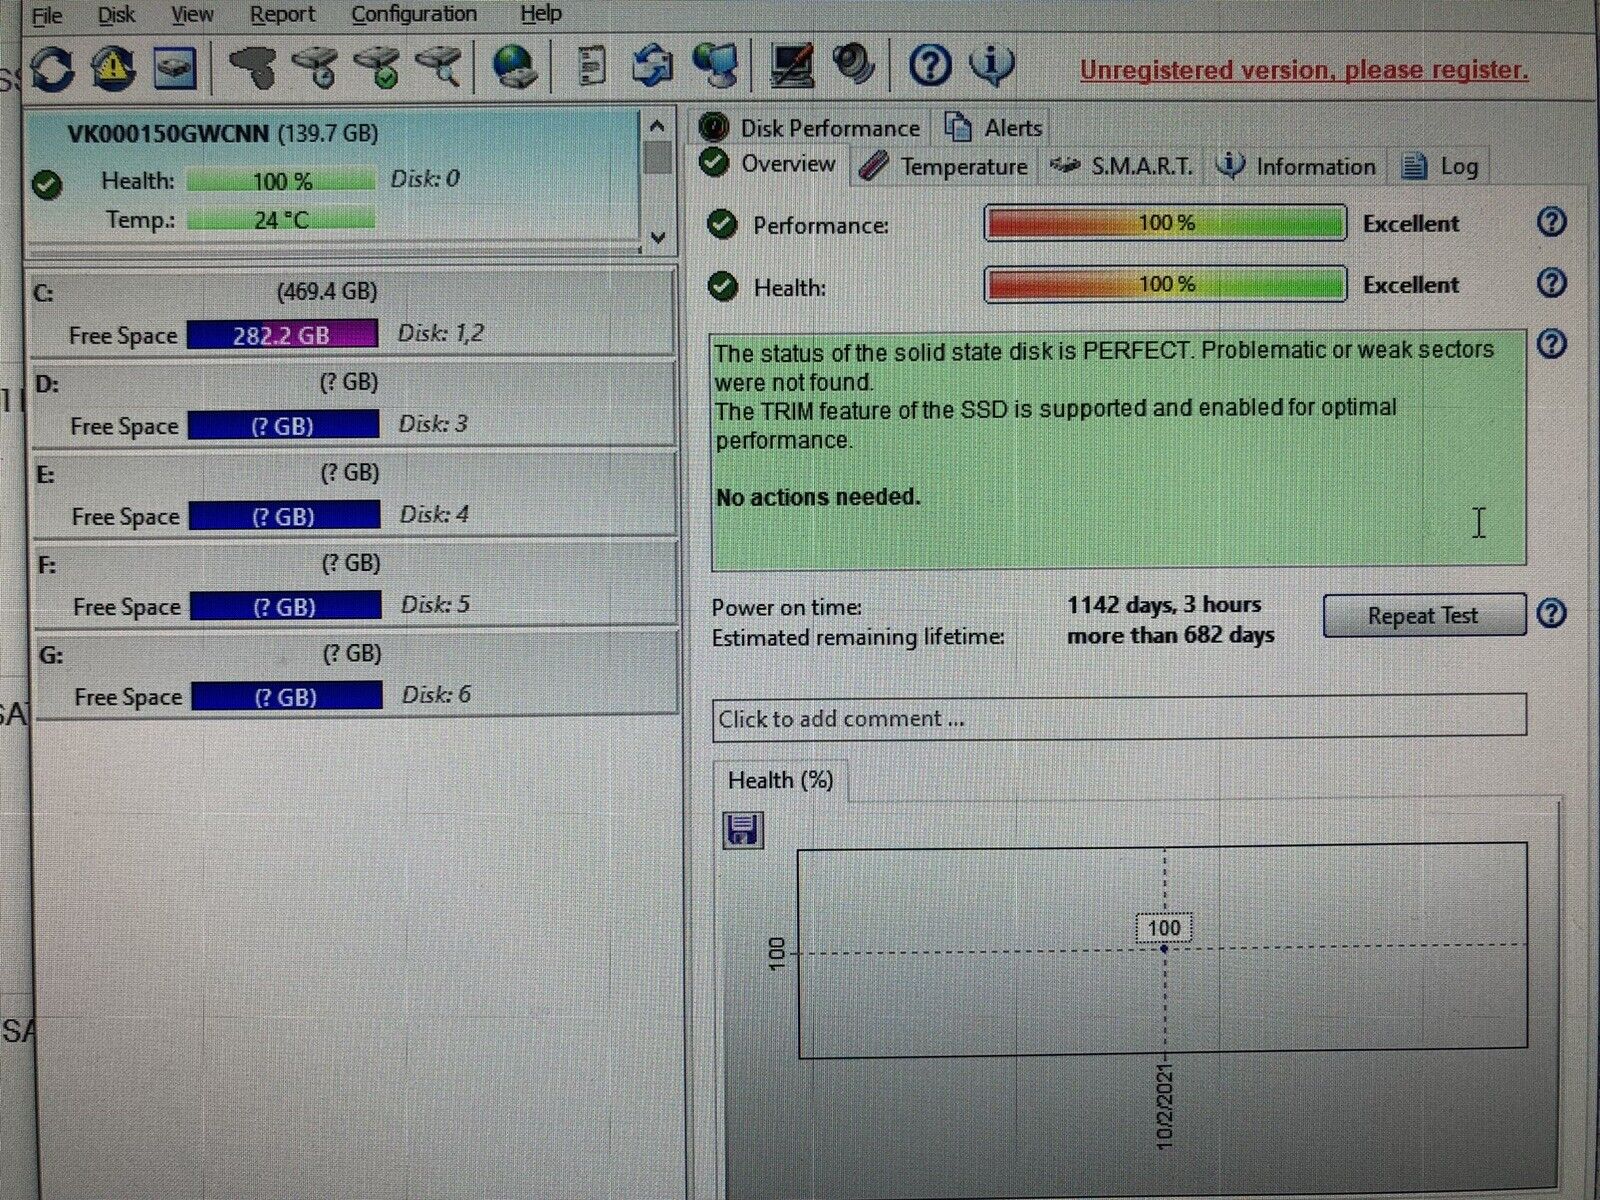Click the blue question mark toolbar icon
Image resolution: width=1600 pixels, height=1200 pixels.
tap(929, 67)
